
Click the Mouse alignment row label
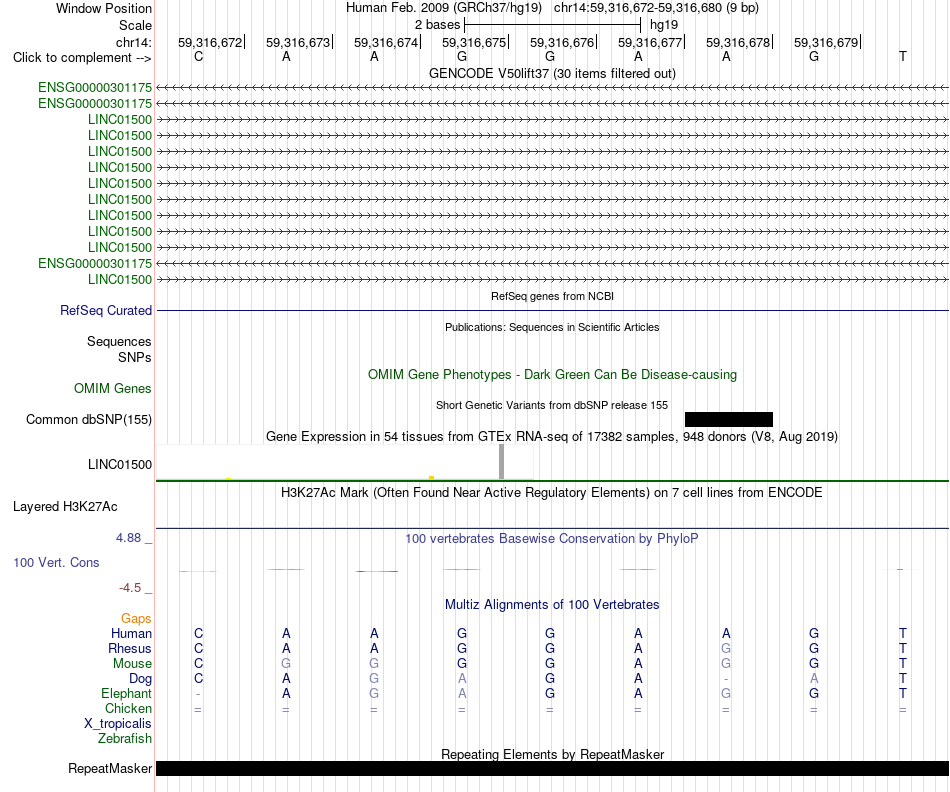[x=132, y=664]
